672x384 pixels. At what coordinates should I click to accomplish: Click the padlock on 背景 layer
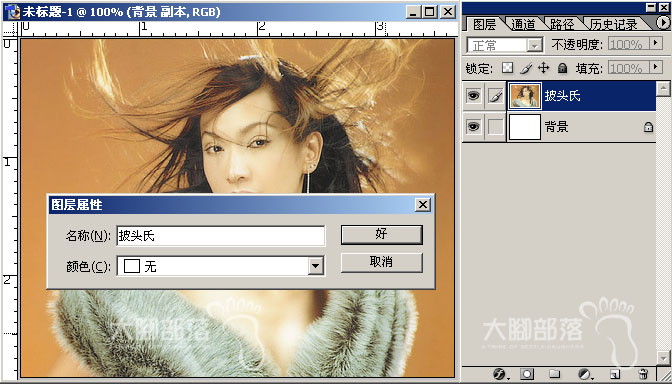pos(648,127)
